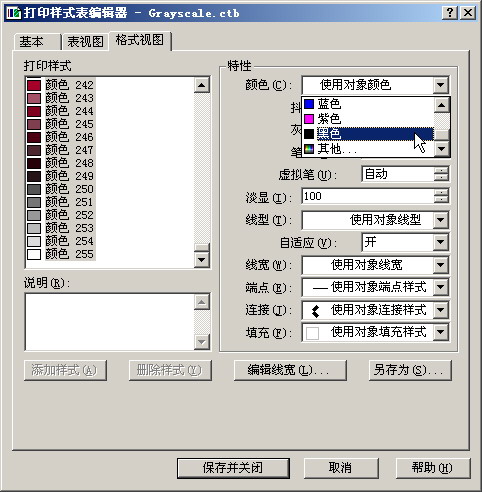
Task: Click the magenta swatch next to 紫色
Action: point(309,119)
